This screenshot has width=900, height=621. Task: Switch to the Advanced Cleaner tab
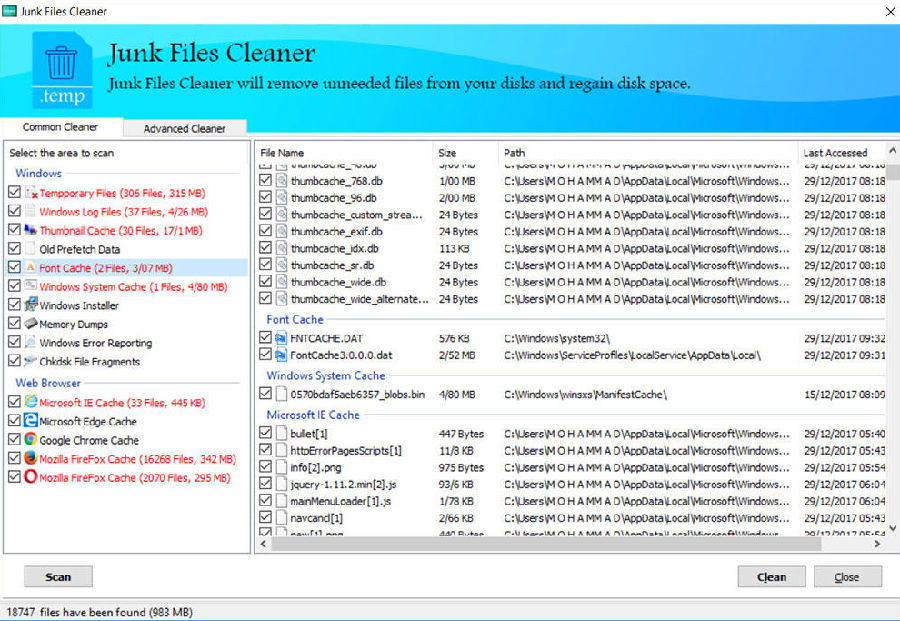(x=184, y=128)
